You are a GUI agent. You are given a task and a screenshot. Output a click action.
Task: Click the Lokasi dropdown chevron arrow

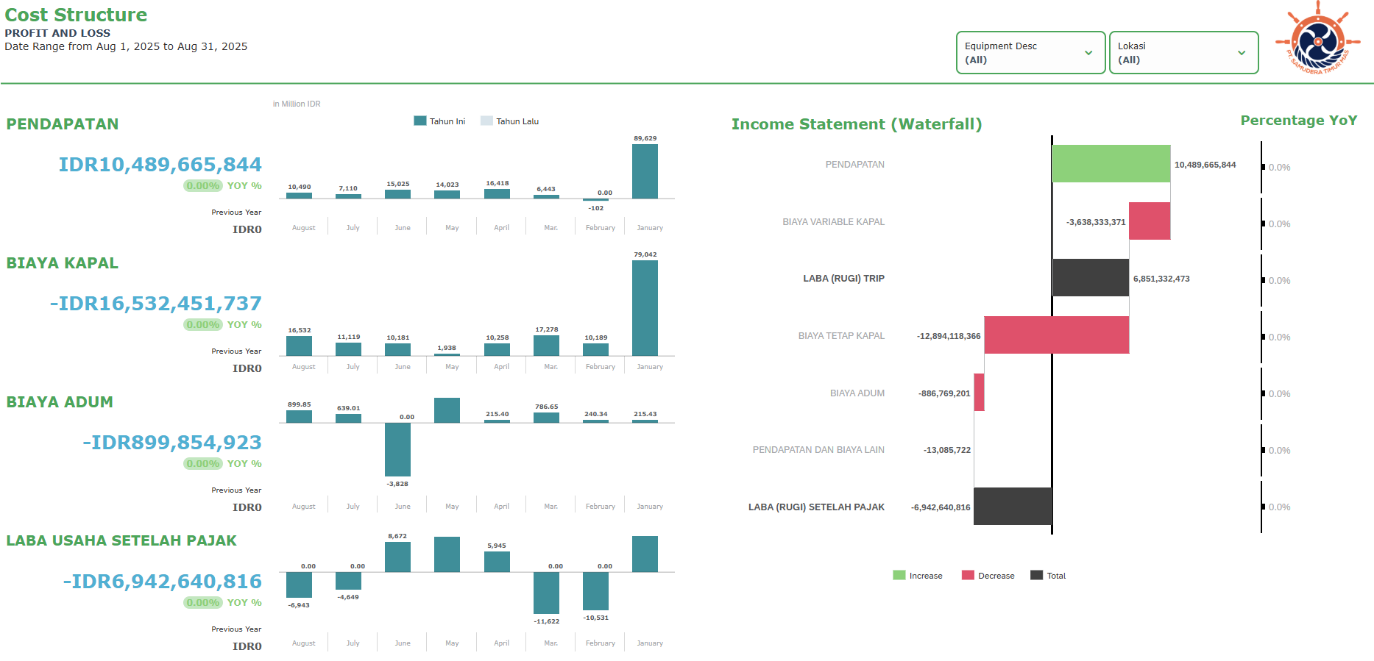click(1241, 52)
